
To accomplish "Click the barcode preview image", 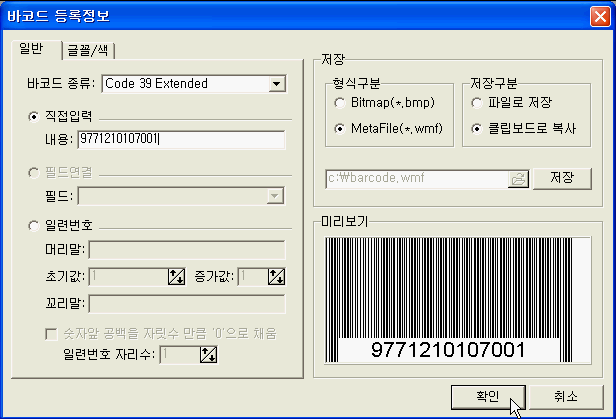I will pos(458,300).
